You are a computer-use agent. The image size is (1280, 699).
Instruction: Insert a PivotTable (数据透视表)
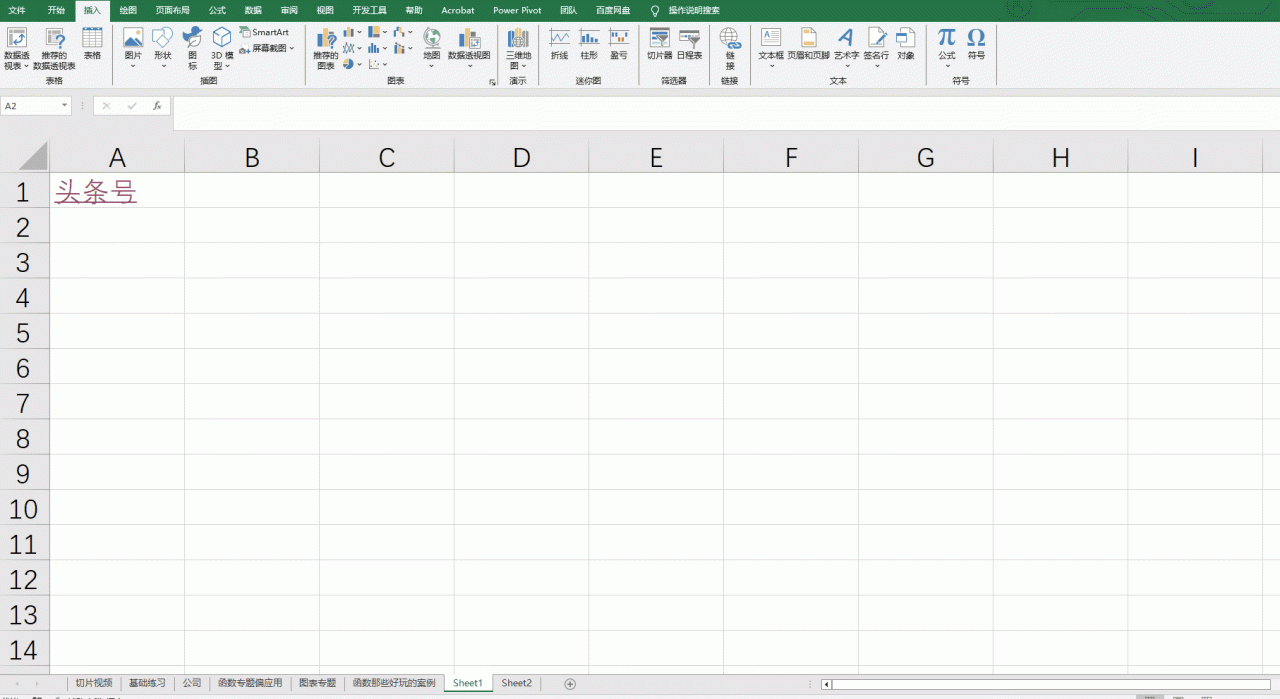pyautogui.click(x=17, y=48)
